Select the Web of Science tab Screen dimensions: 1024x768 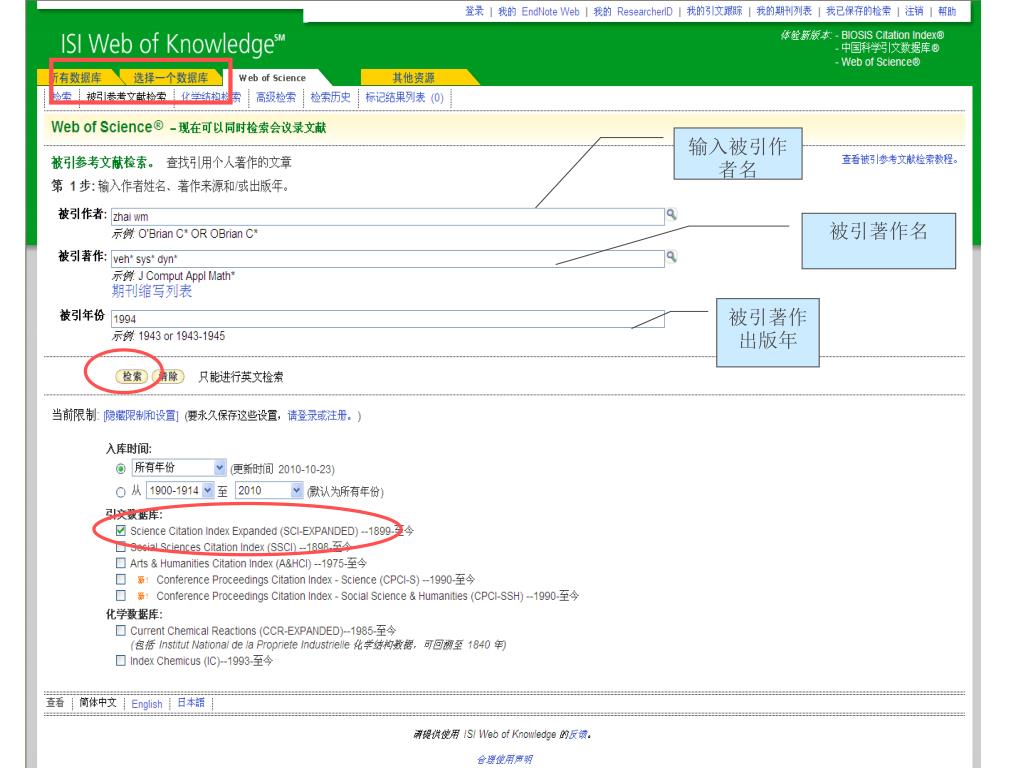[272, 78]
